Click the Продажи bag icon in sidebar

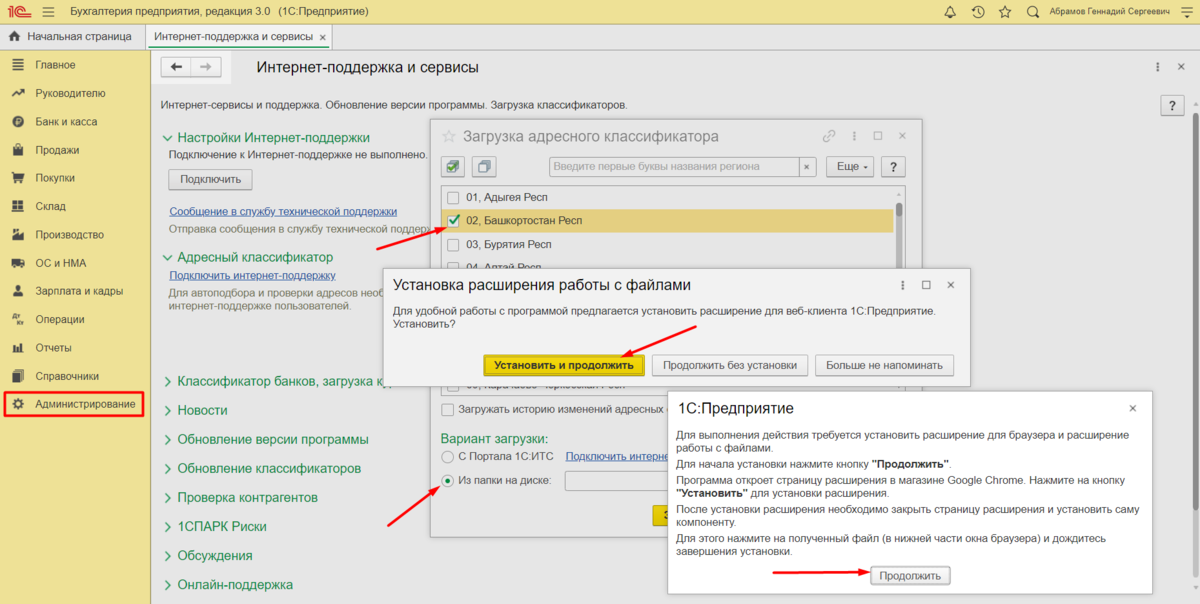17,150
